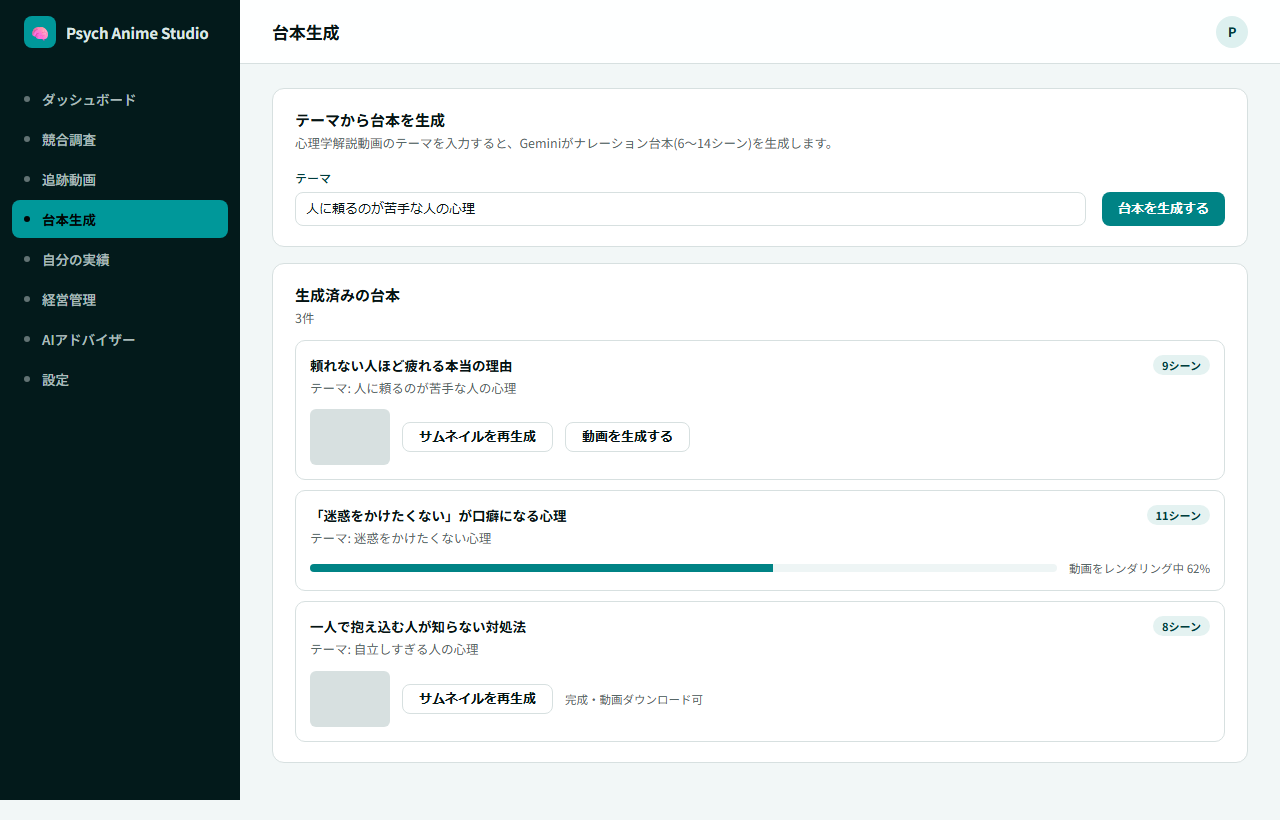Click the テーマ: 人に頼るのが苦手な人の心理 subtitle
The height and width of the screenshot is (820, 1280).
413,388
